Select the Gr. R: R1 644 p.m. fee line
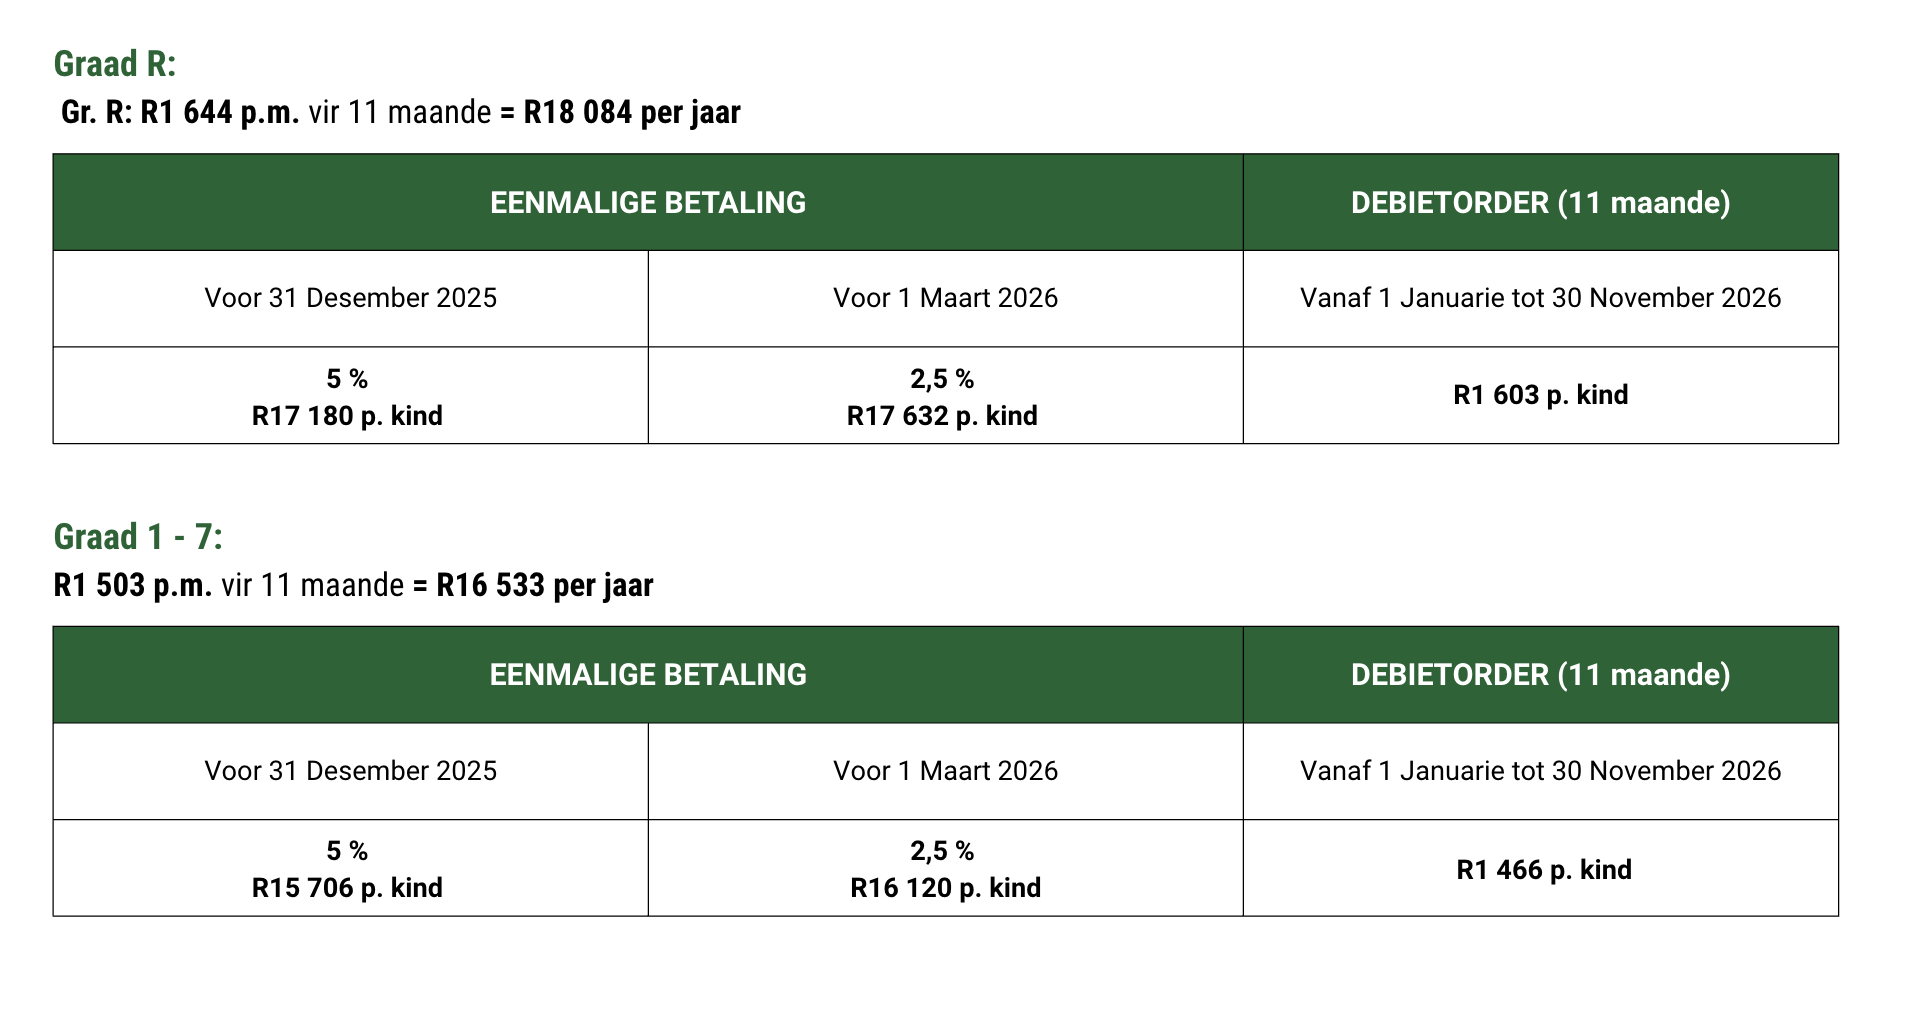1922x1022 pixels. coord(400,112)
